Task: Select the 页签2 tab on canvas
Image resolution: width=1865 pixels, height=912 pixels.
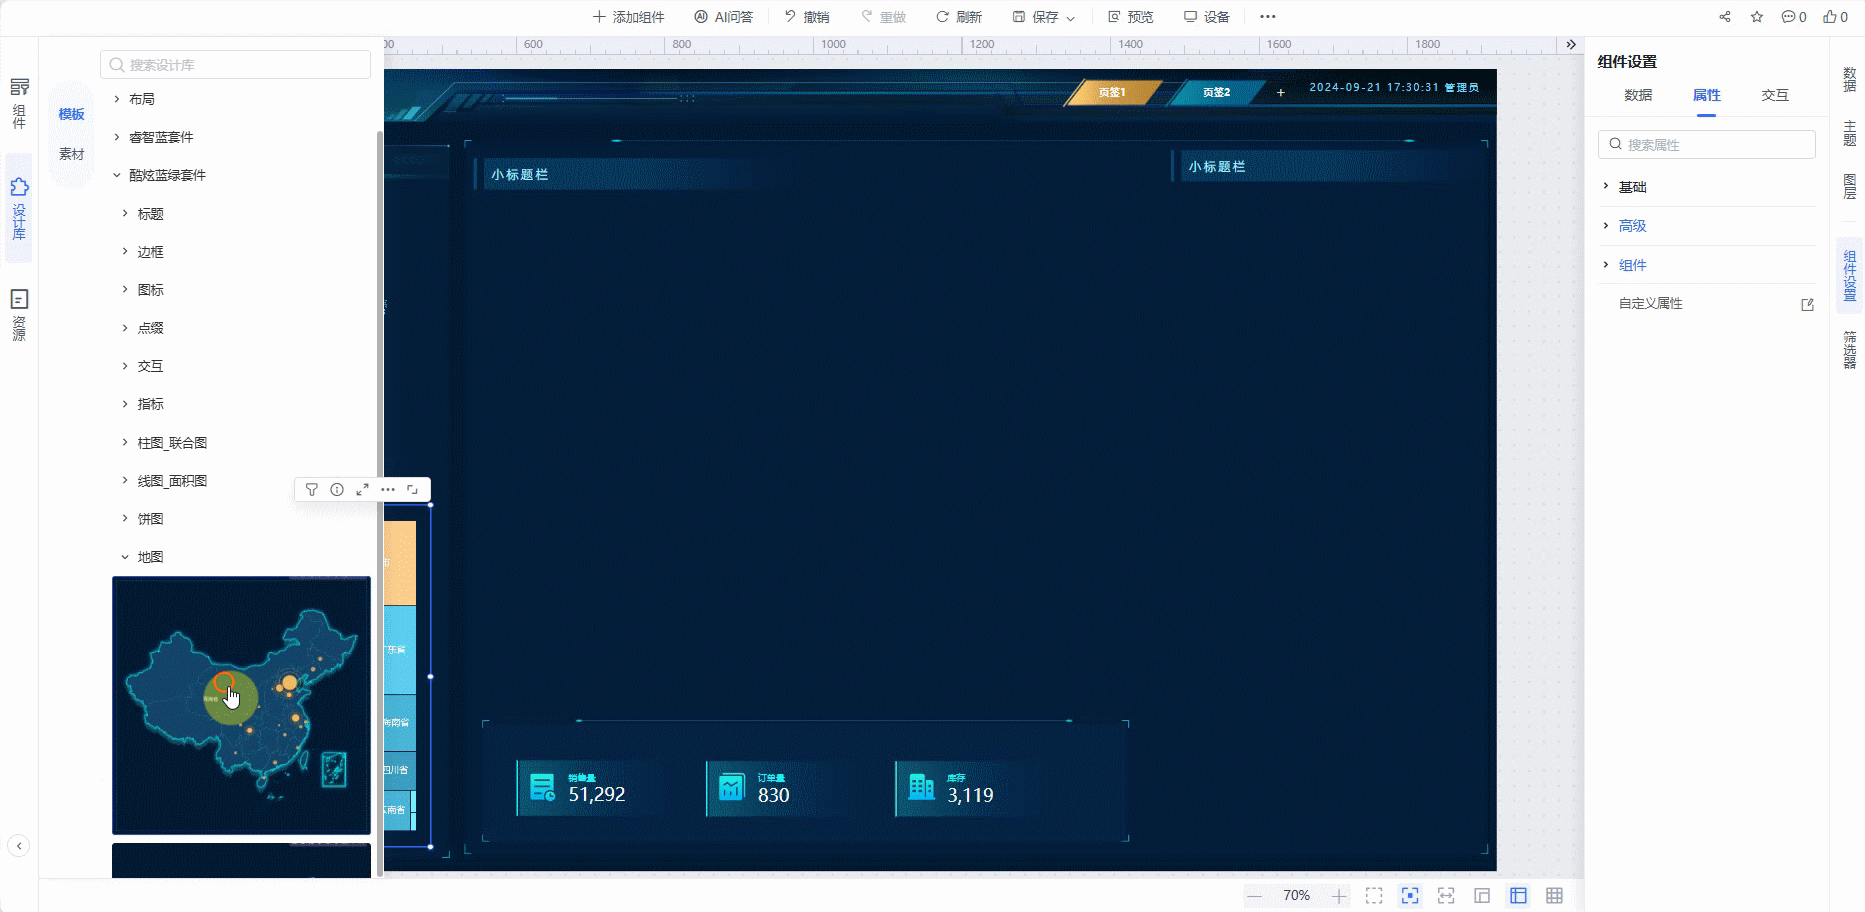Action: pos(1216,92)
